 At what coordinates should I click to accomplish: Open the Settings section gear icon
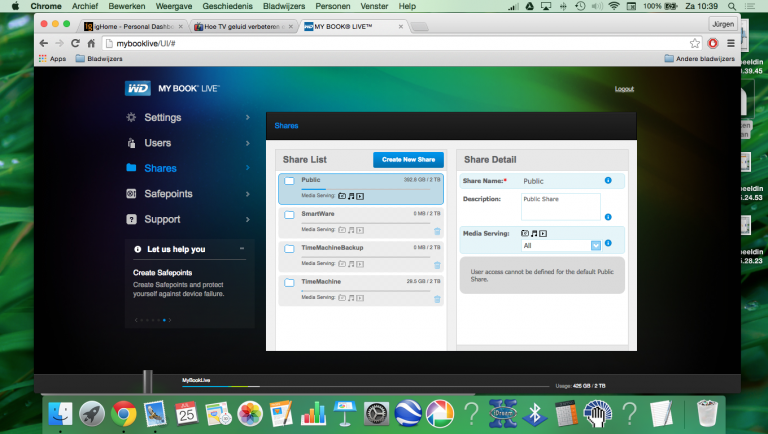[131, 117]
